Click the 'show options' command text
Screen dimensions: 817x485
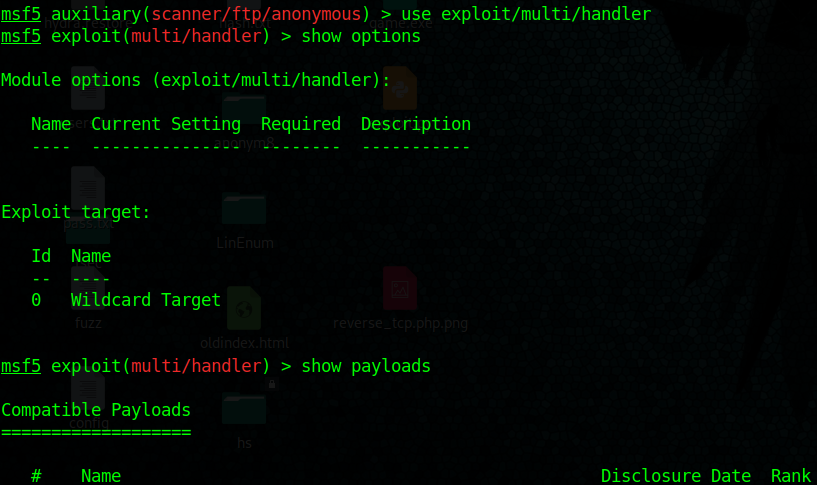361,36
